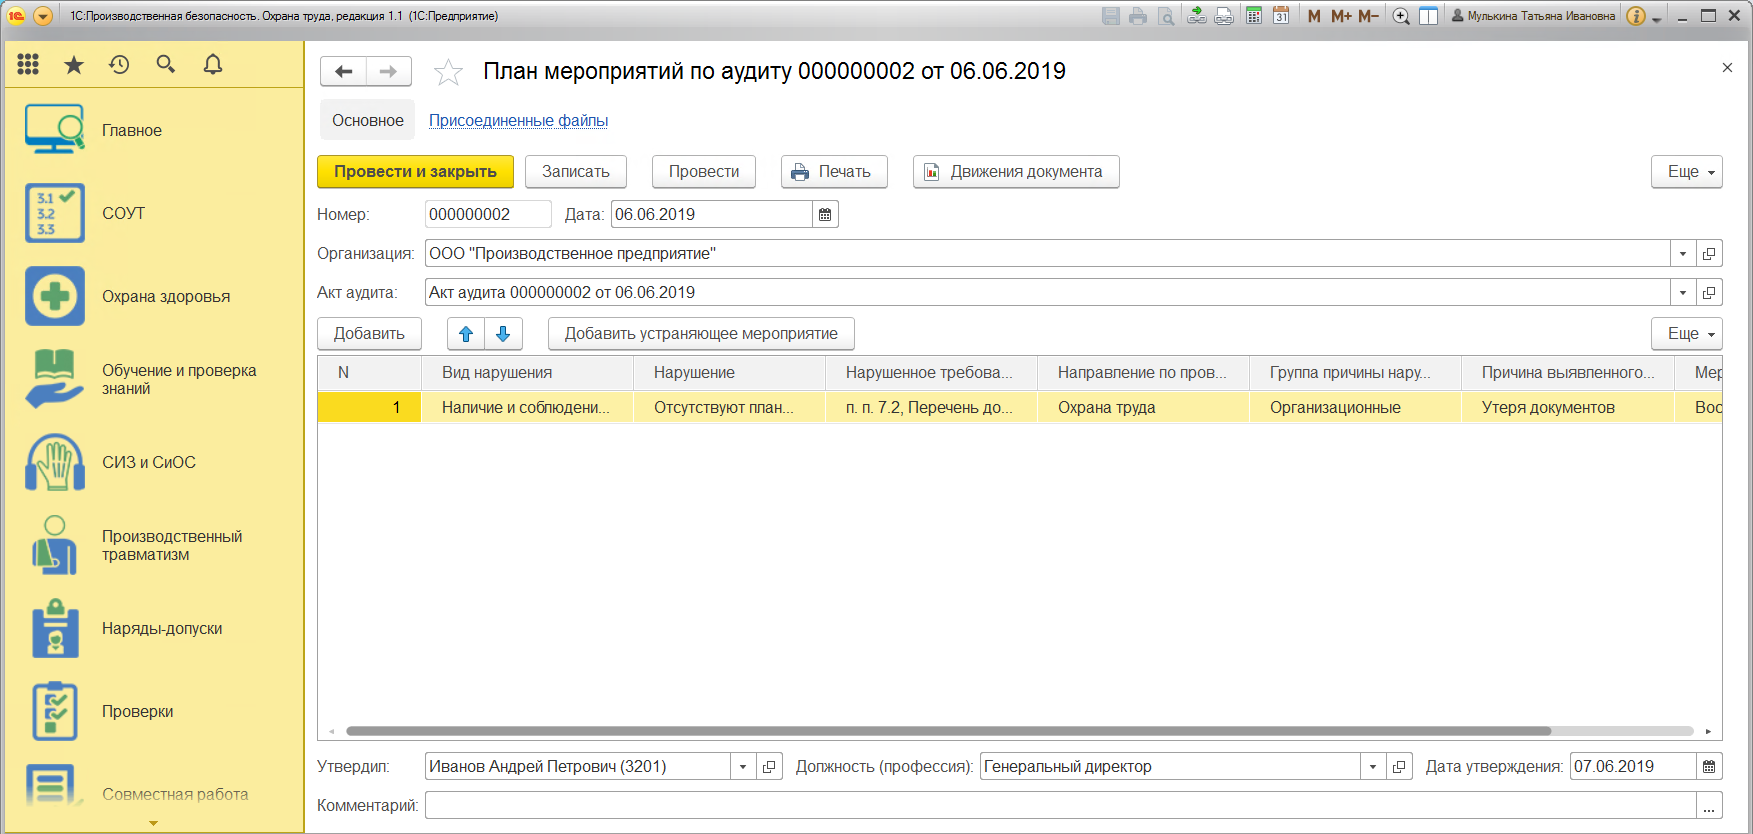Click the Провести button

704,172
